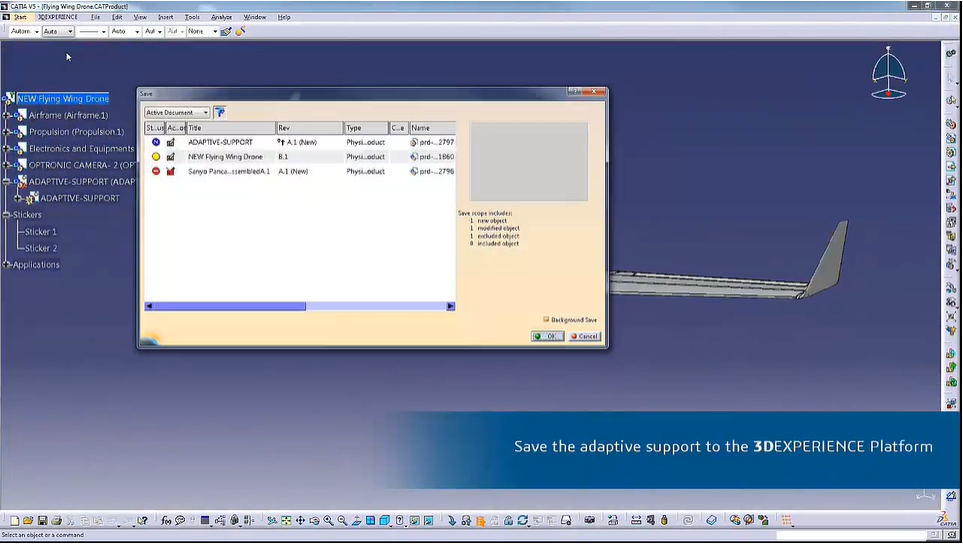Image resolution: width=963 pixels, height=544 pixels.
Task: Click the New document icon in bottom toolbar
Action: [x=14, y=521]
